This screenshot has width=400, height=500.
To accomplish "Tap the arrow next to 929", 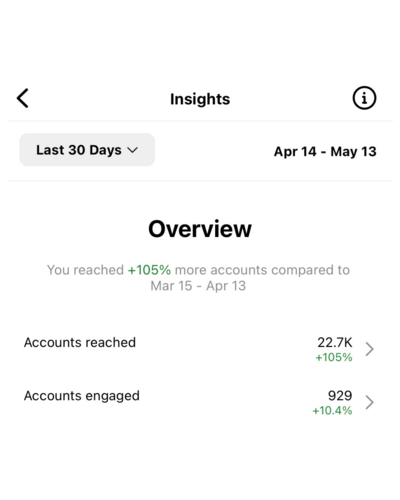I will click(369, 402).
